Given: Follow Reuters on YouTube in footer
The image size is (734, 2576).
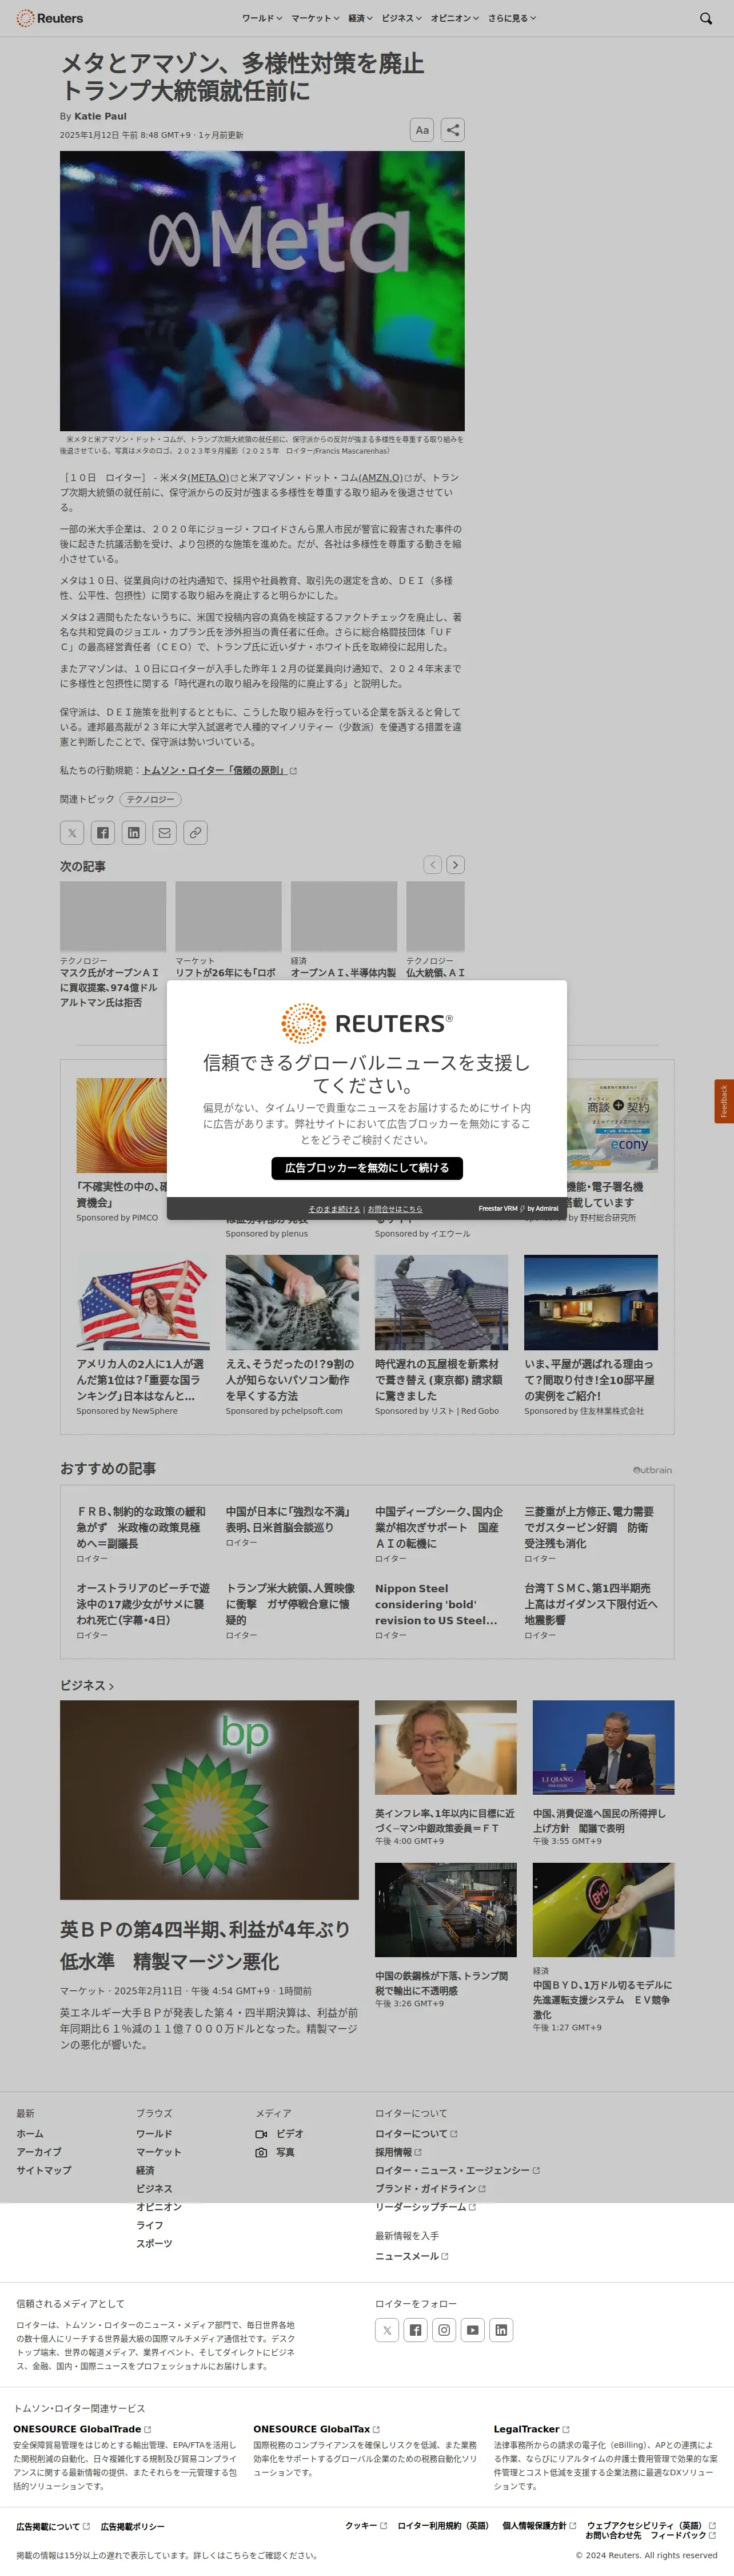Looking at the screenshot, I should [473, 2330].
